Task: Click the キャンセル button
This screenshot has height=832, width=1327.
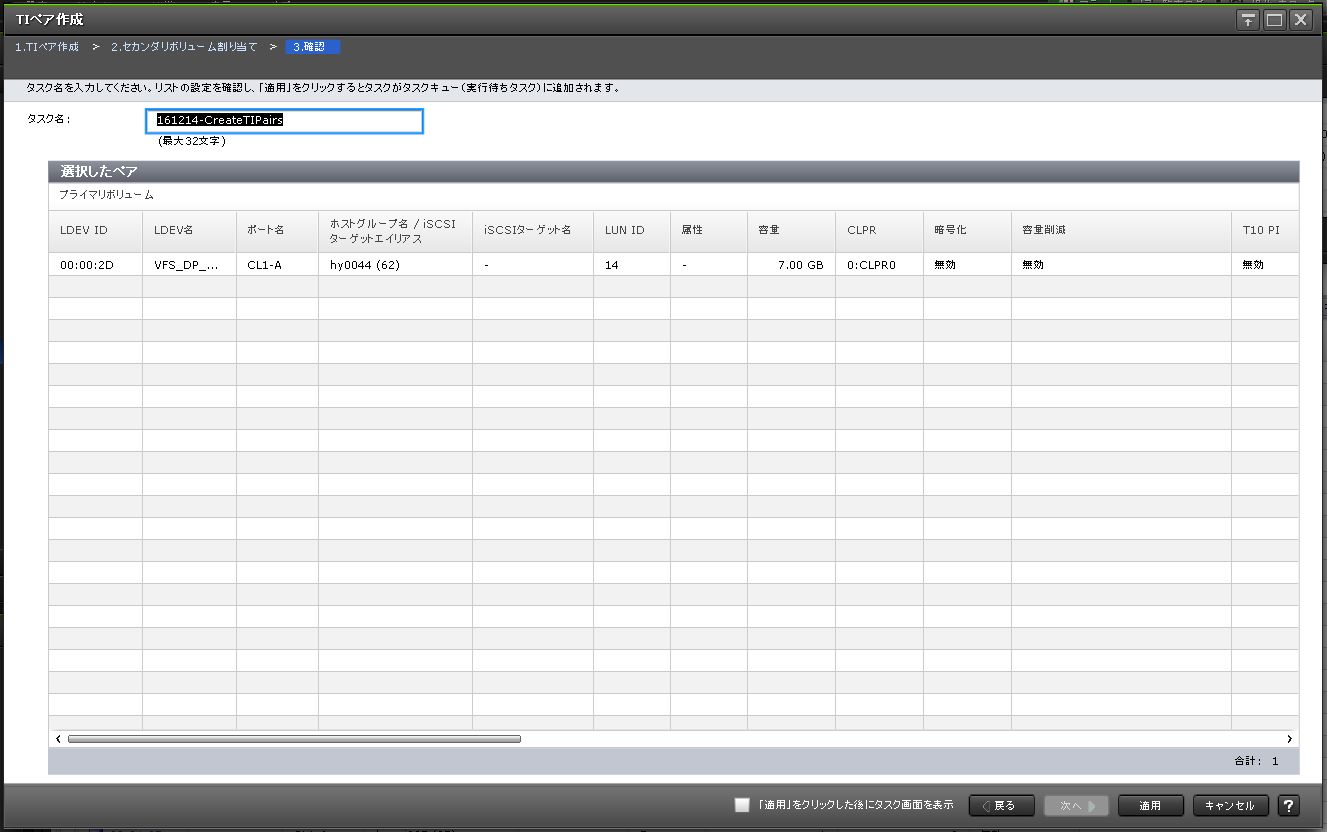Action: click(x=1230, y=805)
